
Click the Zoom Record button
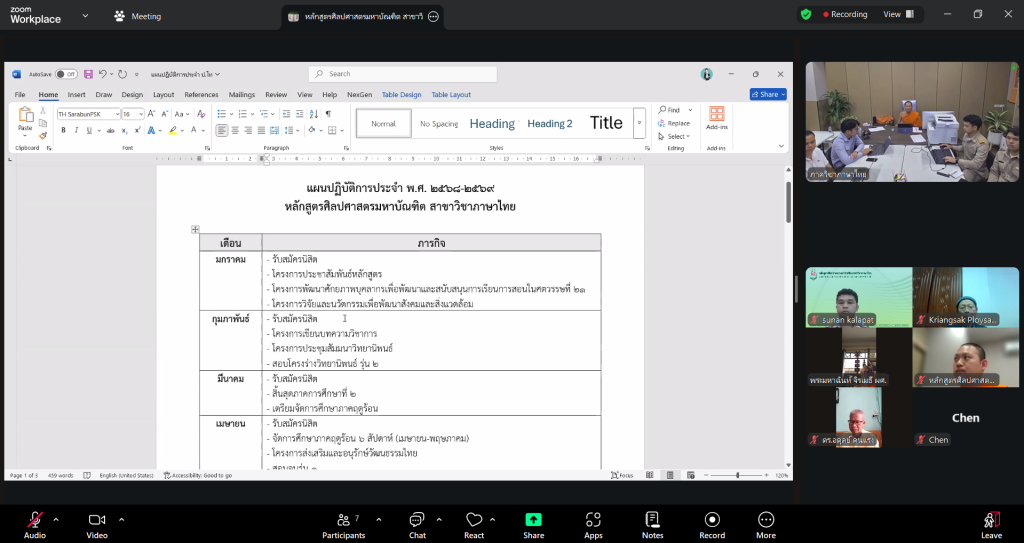[x=712, y=525]
